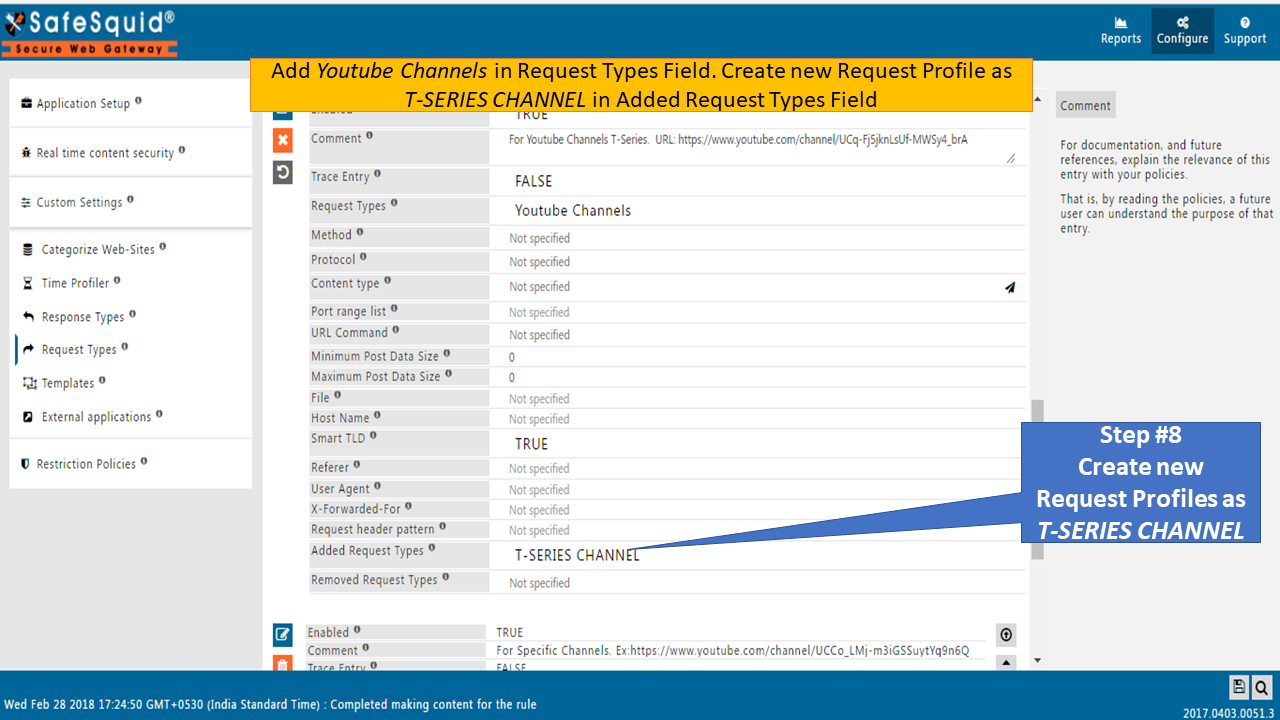Reset the entry with the undo icon

tap(283, 173)
